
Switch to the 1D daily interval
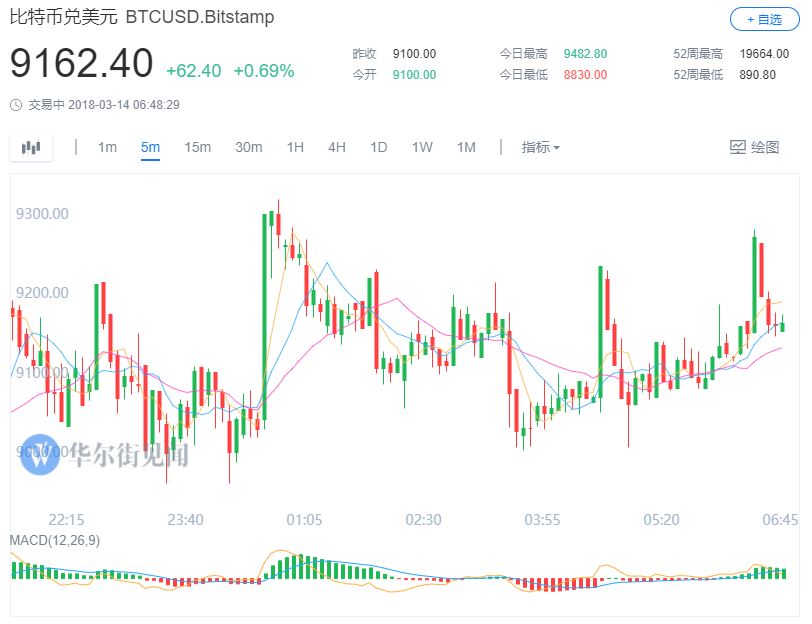click(379, 148)
